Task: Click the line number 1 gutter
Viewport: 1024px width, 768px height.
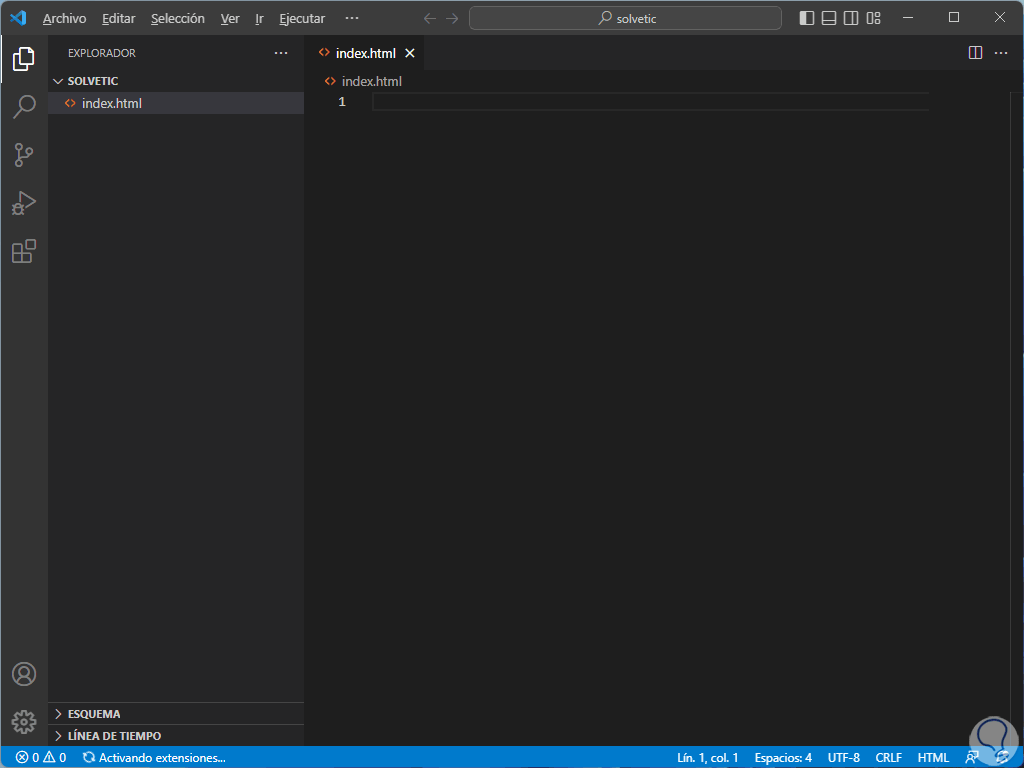Action: click(342, 101)
